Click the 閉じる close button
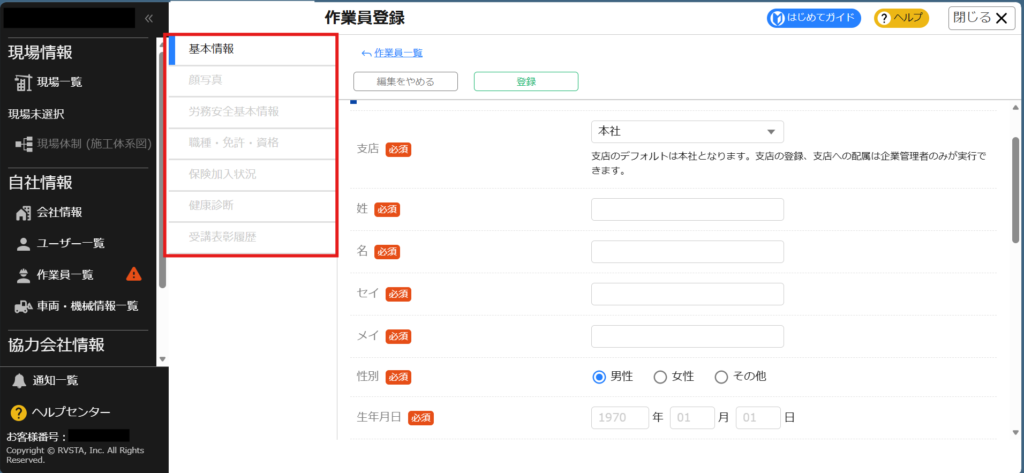The height and width of the screenshot is (473, 1024). pos(980,18)
